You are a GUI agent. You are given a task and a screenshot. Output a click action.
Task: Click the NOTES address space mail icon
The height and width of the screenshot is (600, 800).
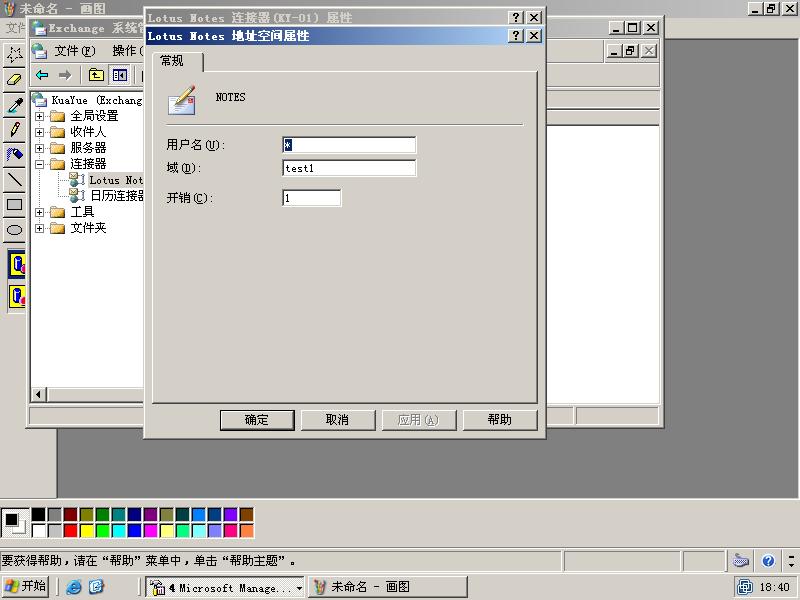pos(182,100)
